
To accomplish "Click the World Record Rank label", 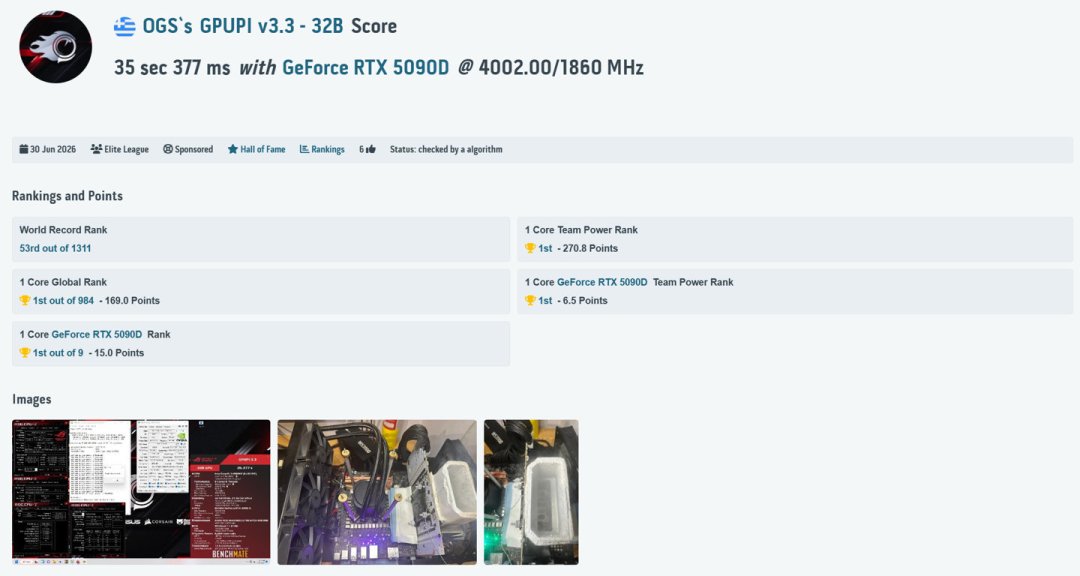I will 63,229.
